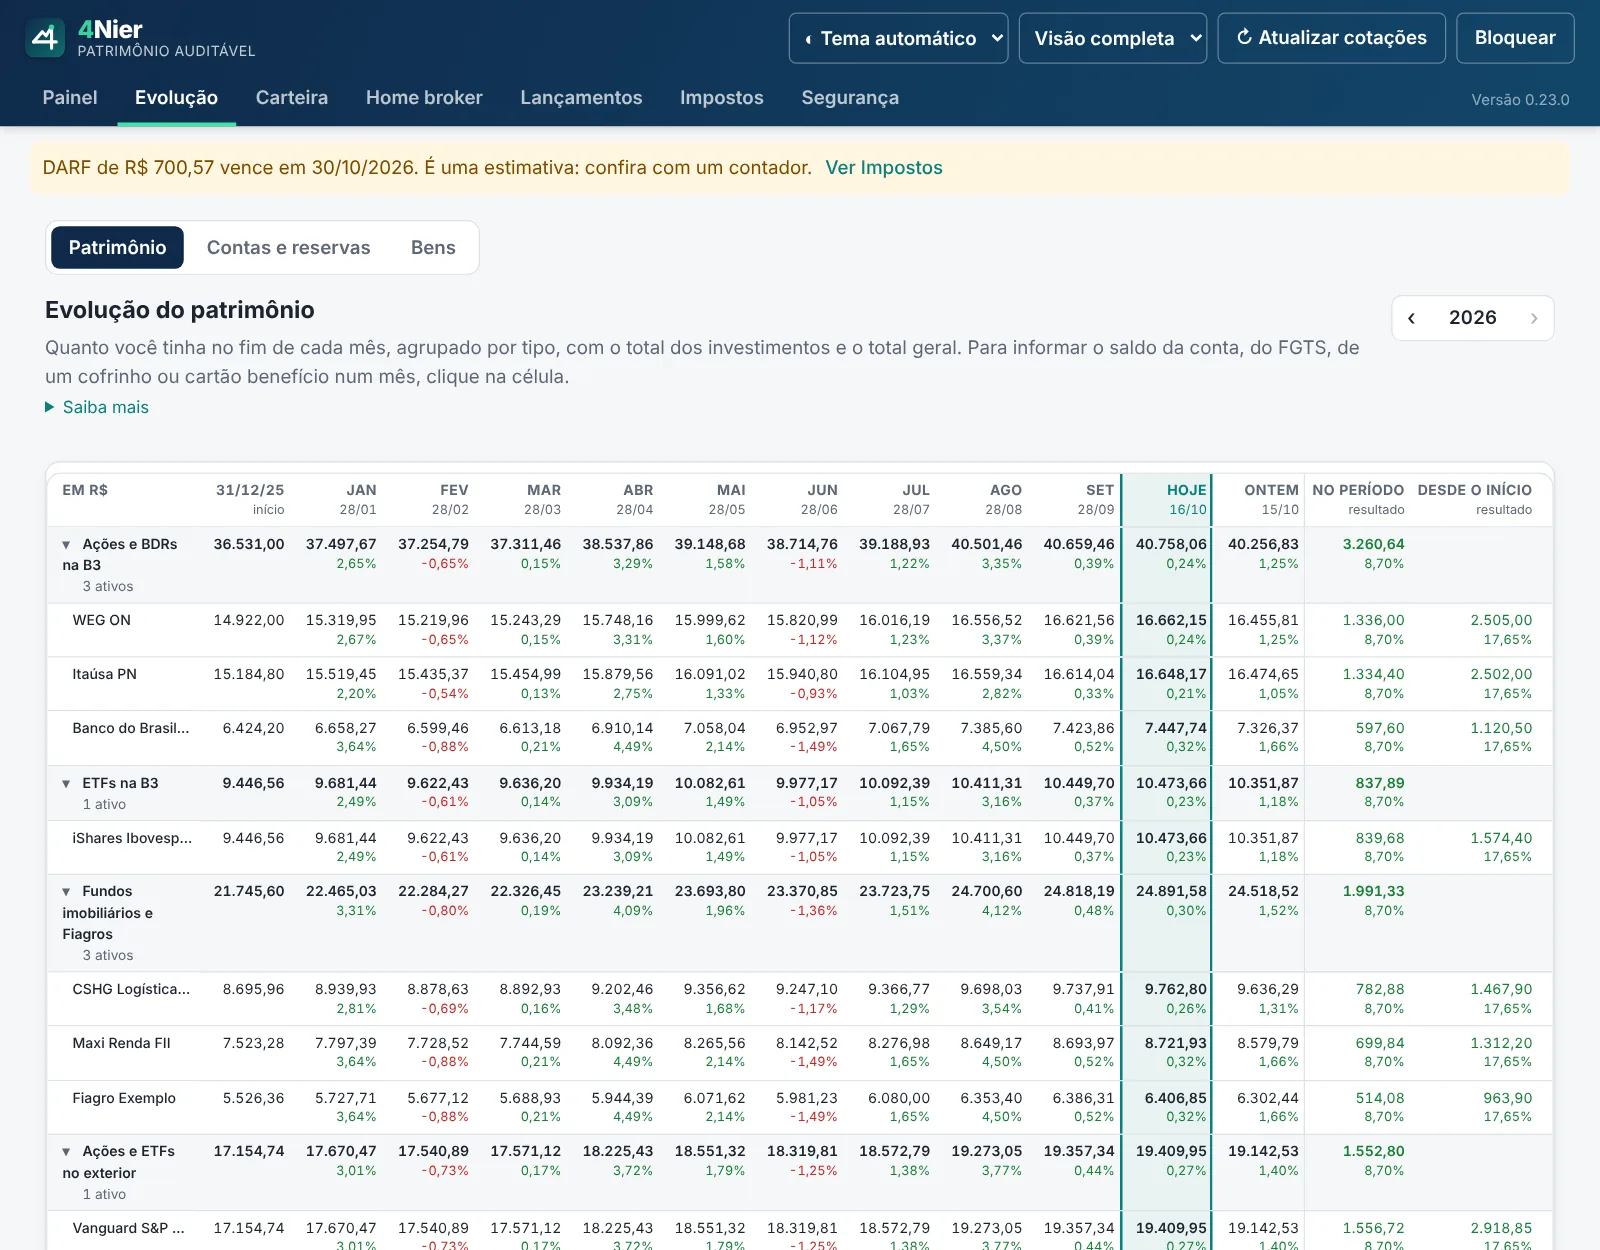The image size is (1600, 1250).
Task: Click the Bloquear button
Action: coord(1515,38)
